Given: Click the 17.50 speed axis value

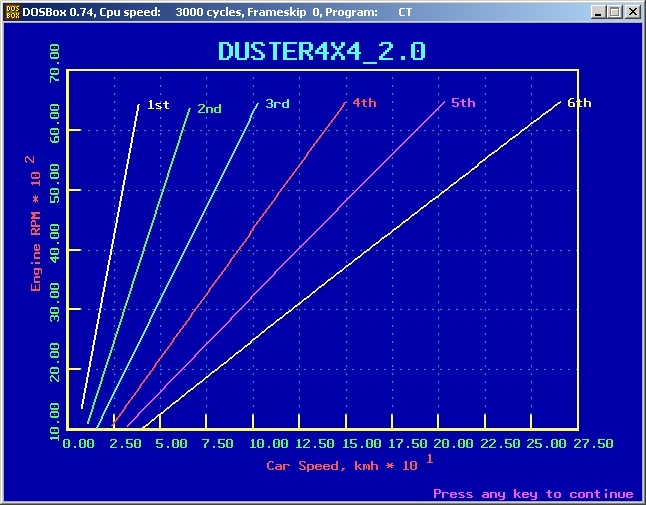Looking at the screenshot, I should tap(407, 444).
